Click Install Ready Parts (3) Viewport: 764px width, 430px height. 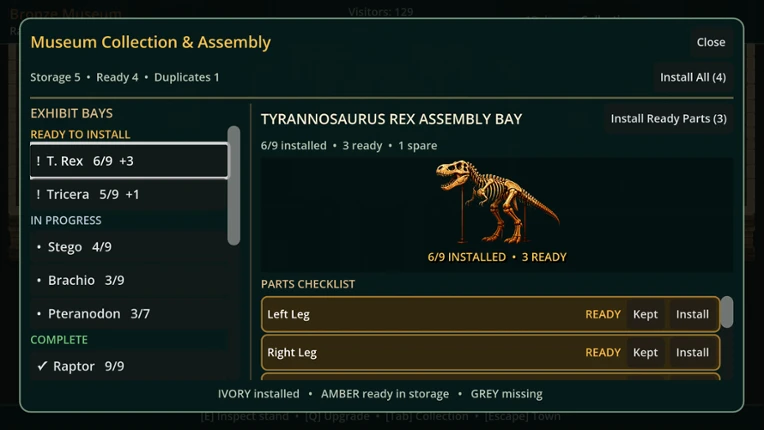668,119
